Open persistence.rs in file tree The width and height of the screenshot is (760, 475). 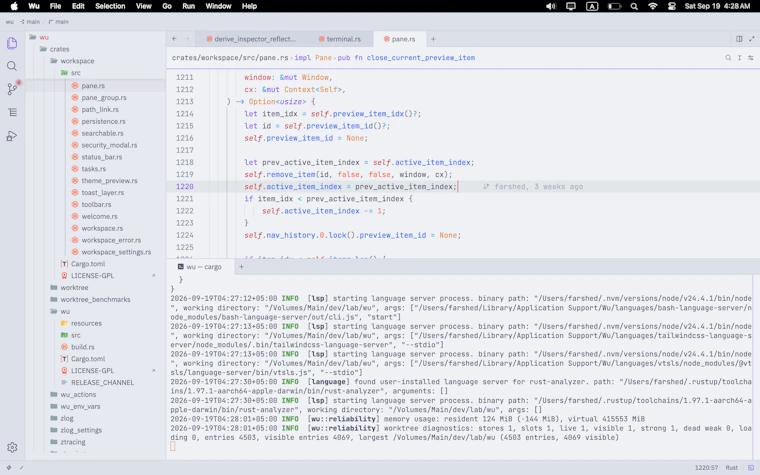tap(103, 121)
